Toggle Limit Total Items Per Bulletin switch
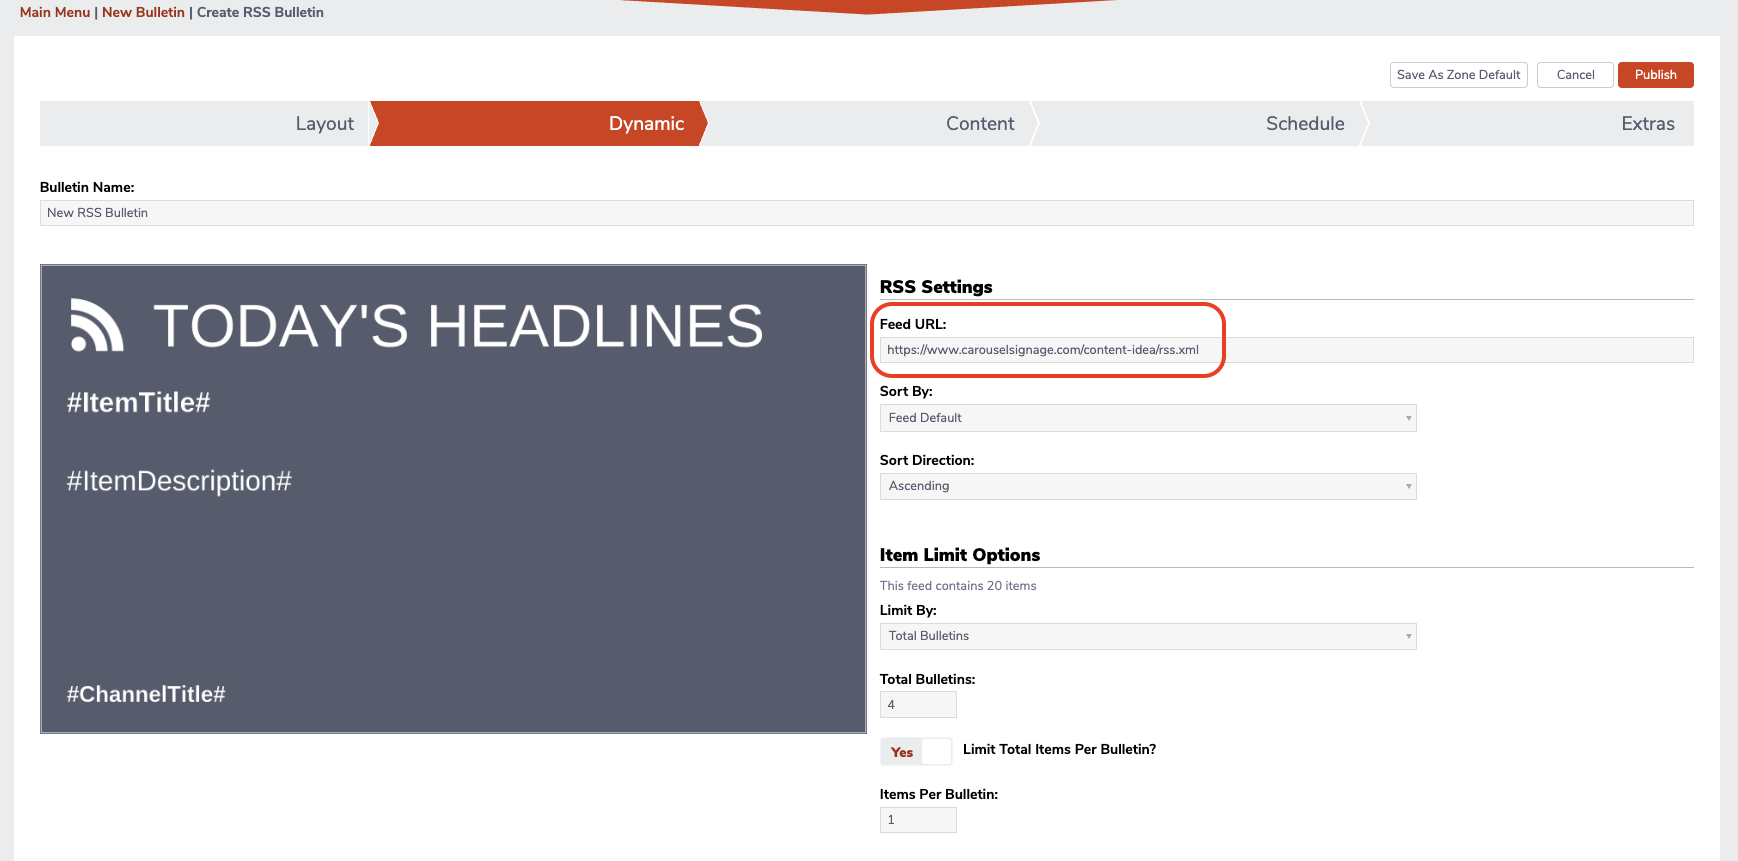This screenshot has width=1738, height=861. tap(916, 752)
